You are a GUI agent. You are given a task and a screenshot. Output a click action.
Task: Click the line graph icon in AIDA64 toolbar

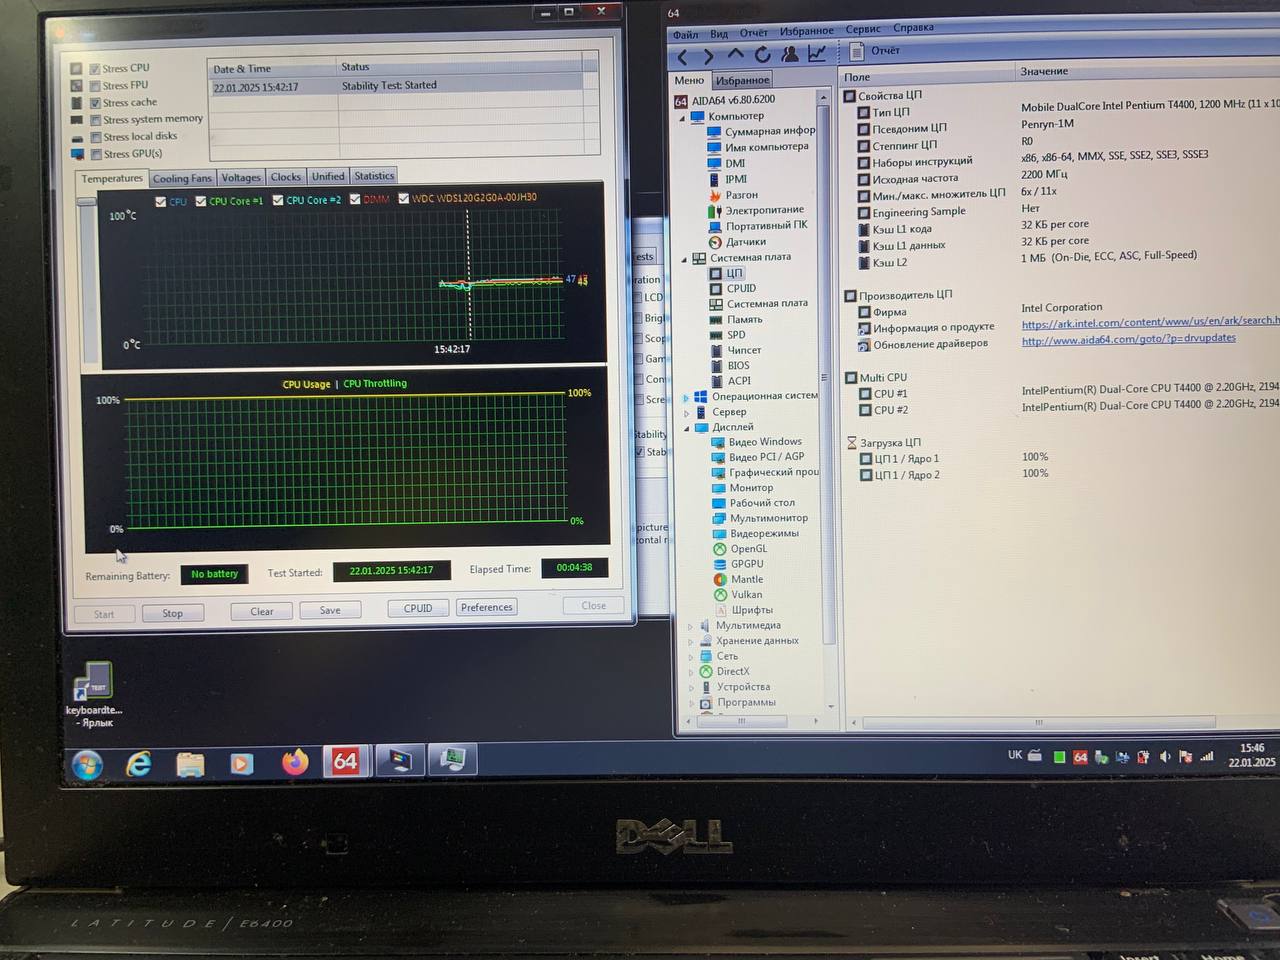(817, 53)
